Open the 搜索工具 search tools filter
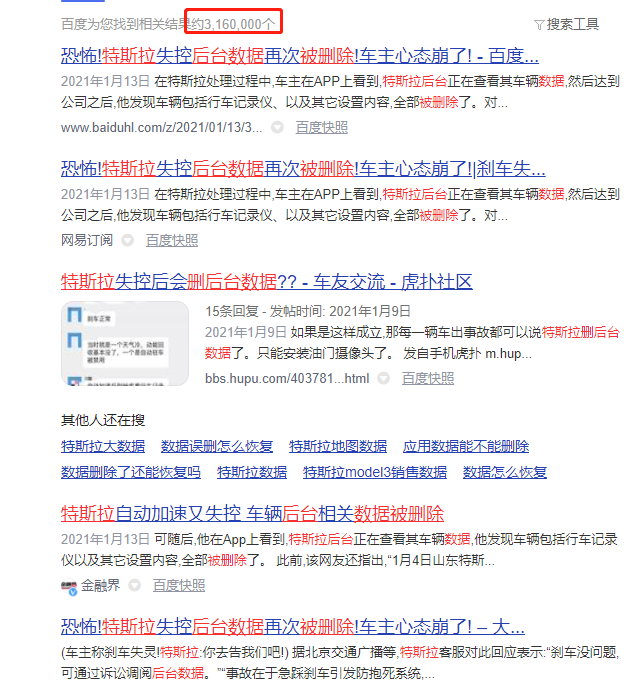628x689 pixels. (x=566, y=24)
